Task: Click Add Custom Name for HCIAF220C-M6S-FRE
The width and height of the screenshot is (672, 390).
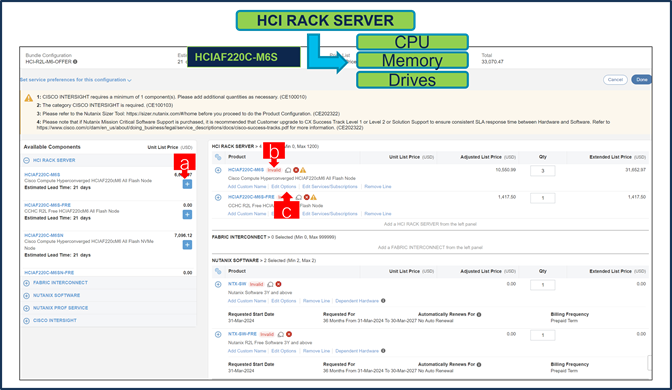Action: point(247,214)
